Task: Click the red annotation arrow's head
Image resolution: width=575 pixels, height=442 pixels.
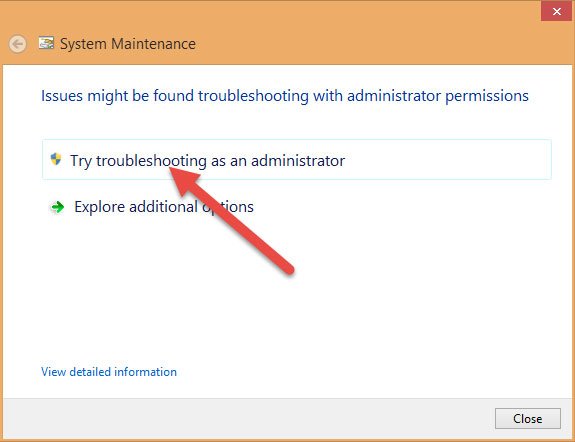Action: tap(185, 181)
